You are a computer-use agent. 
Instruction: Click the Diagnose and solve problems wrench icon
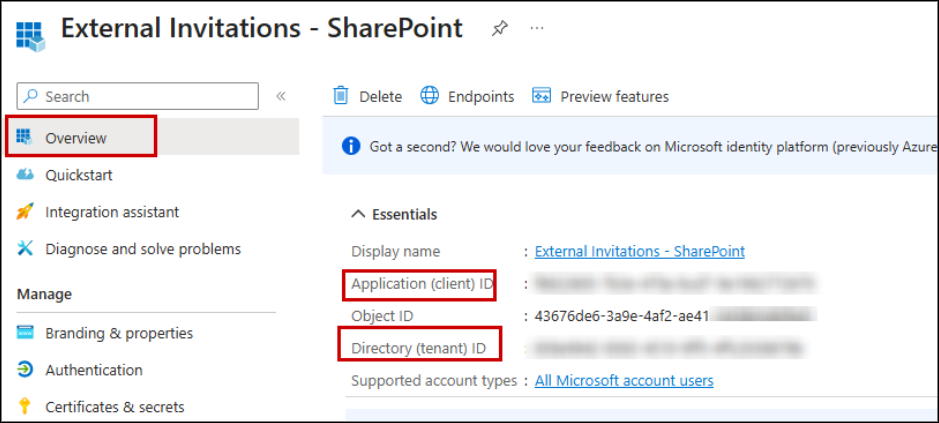(x=25, y=249)
